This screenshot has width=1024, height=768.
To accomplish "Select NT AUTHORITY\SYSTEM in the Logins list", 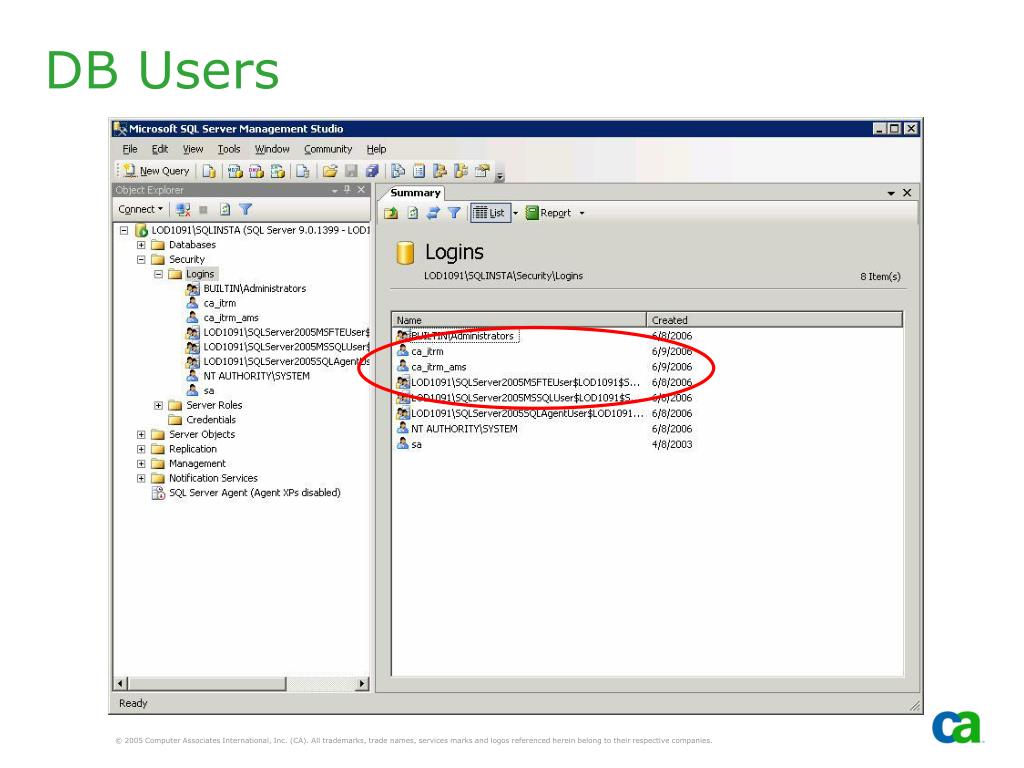I will [464, 429].
